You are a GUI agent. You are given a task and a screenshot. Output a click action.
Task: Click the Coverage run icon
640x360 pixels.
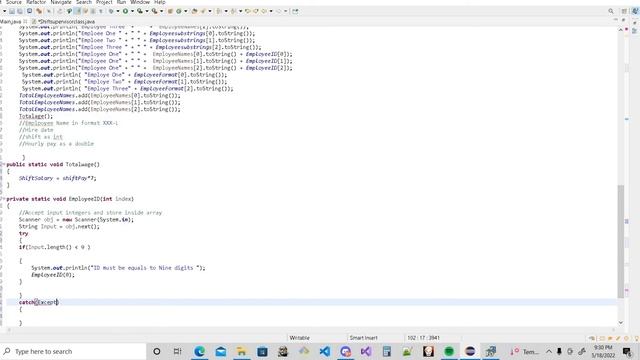click(140, 11)
